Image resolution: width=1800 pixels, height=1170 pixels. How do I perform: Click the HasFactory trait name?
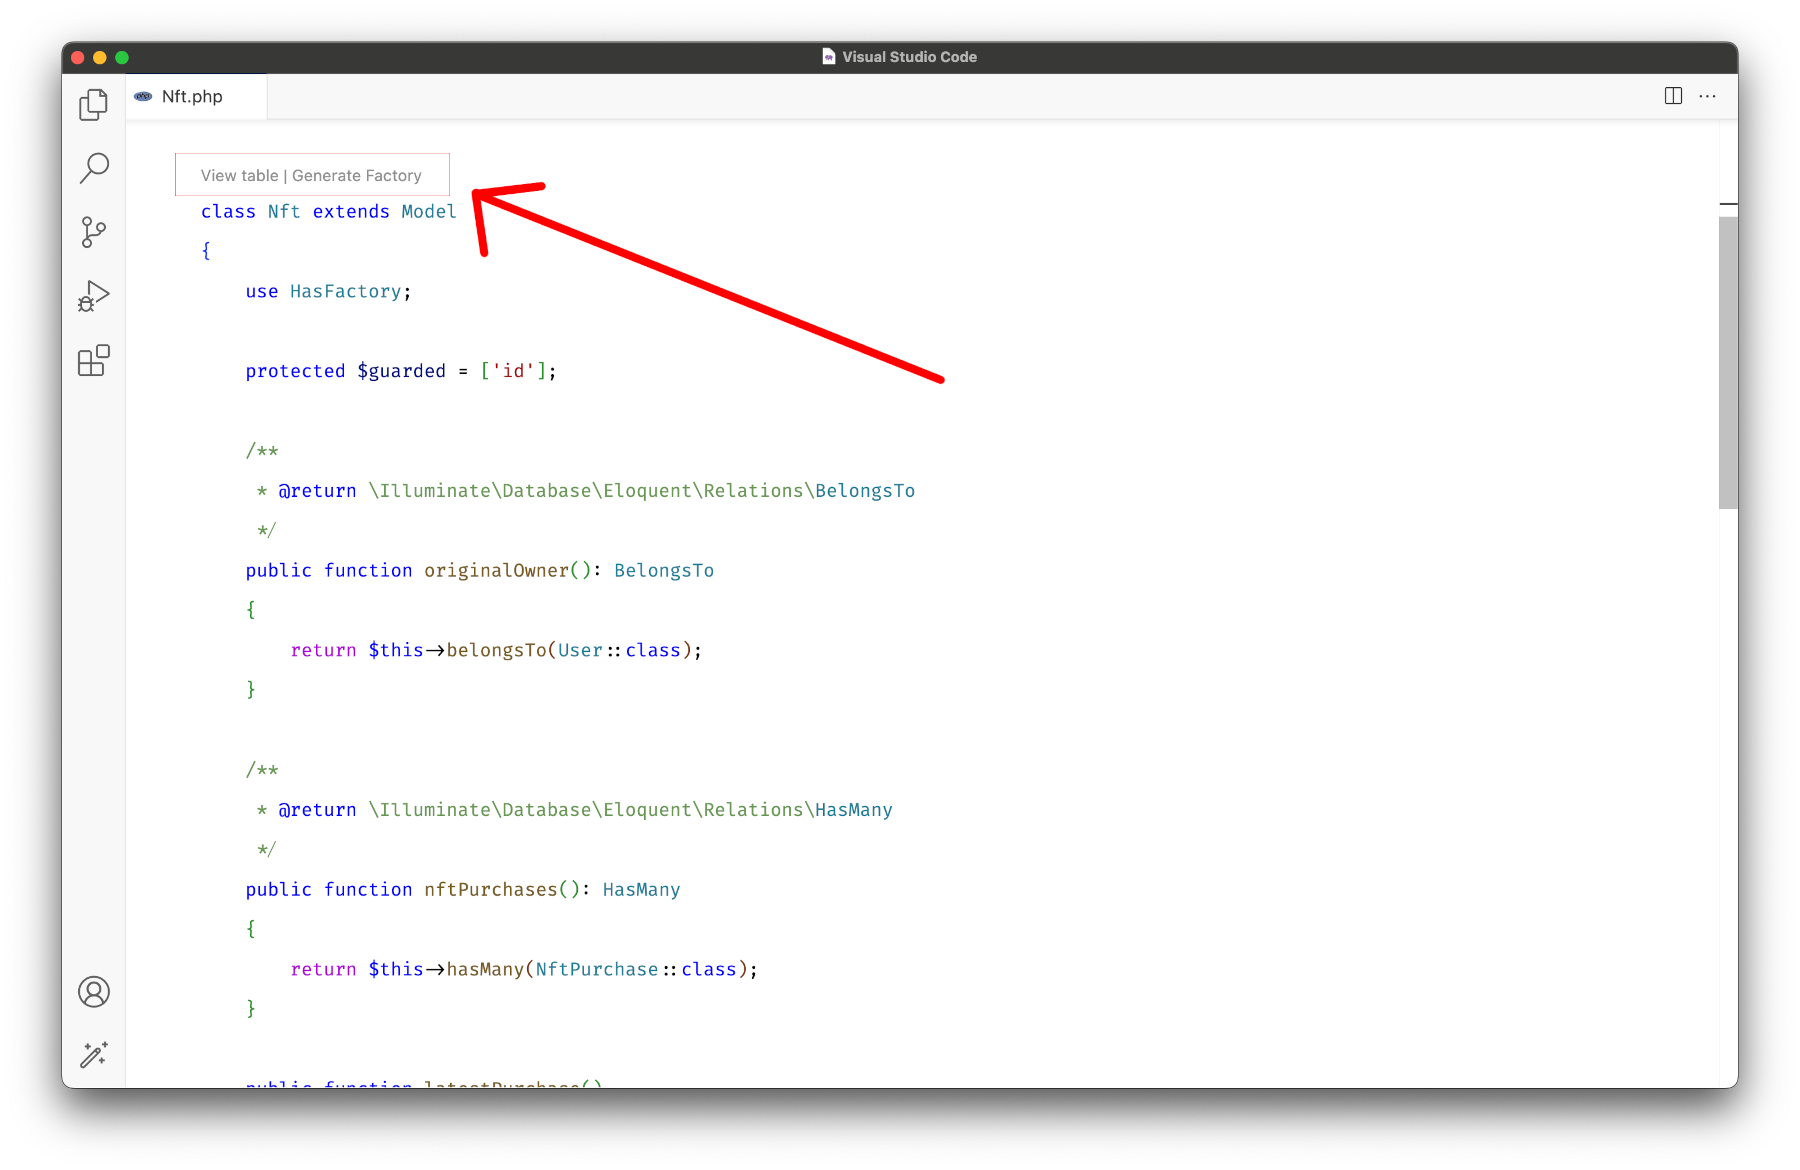[346, 292]
